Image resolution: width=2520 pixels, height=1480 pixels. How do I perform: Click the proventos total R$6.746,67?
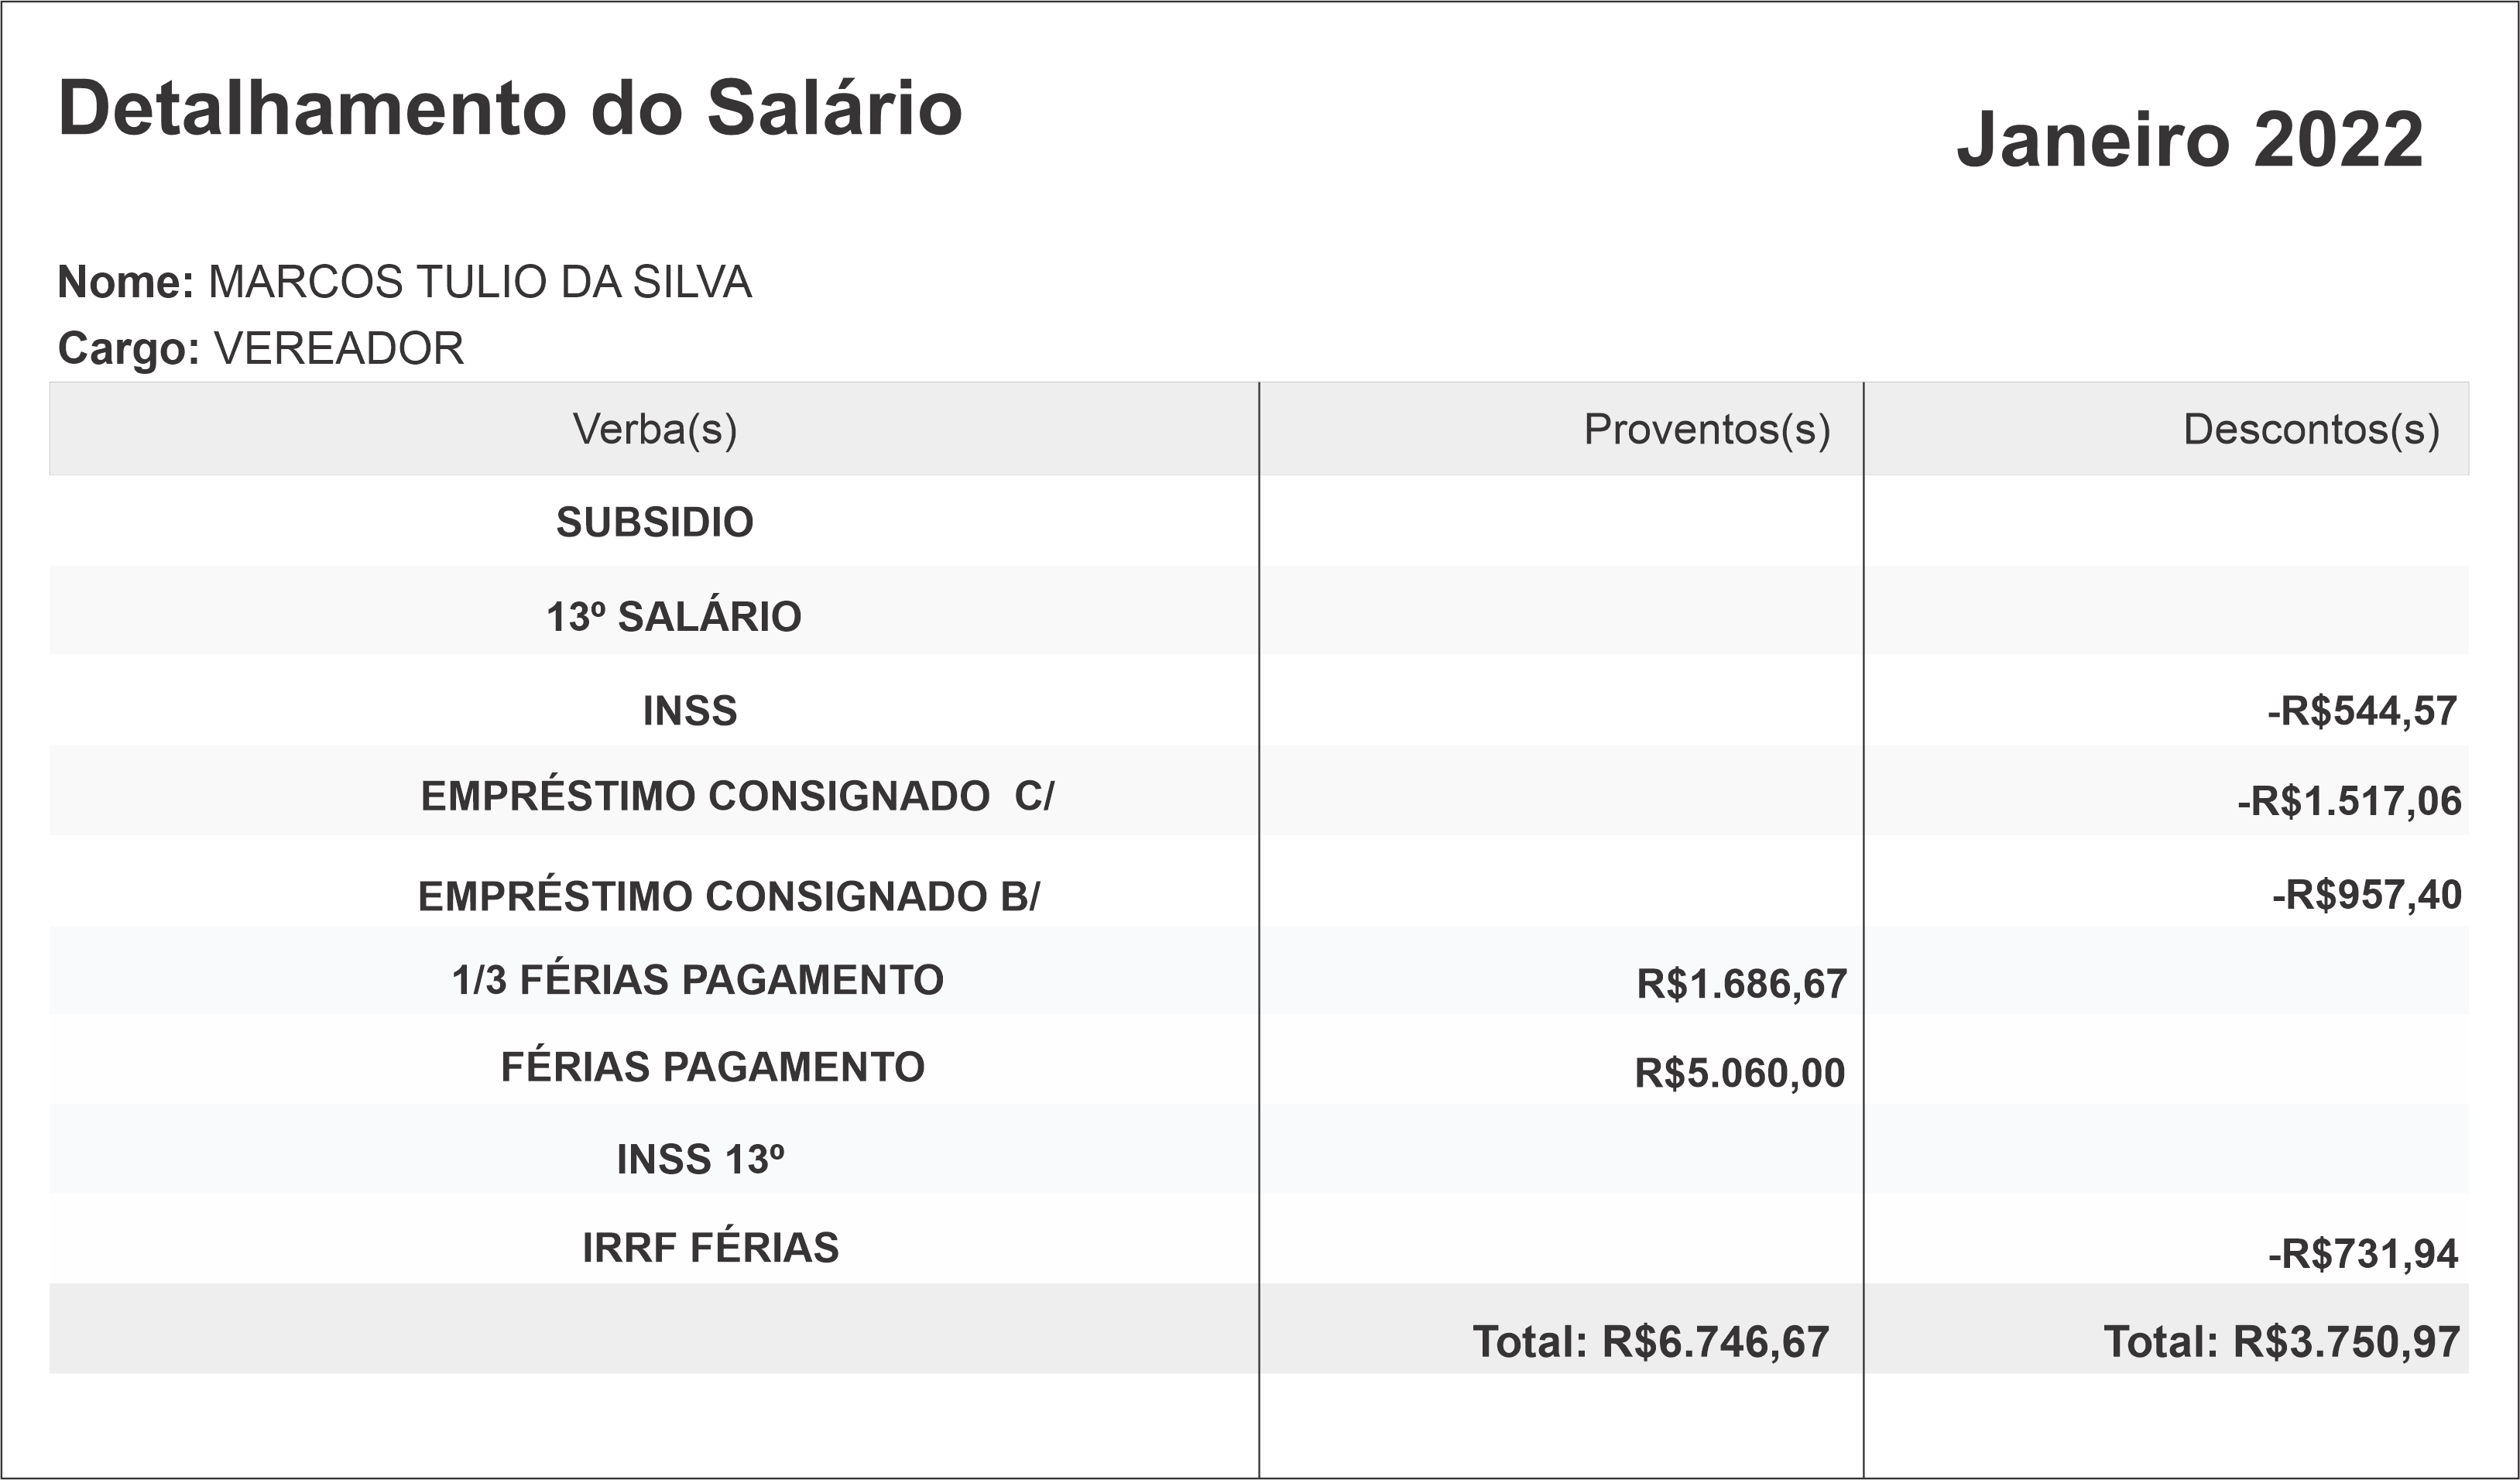[1650, 1342]
